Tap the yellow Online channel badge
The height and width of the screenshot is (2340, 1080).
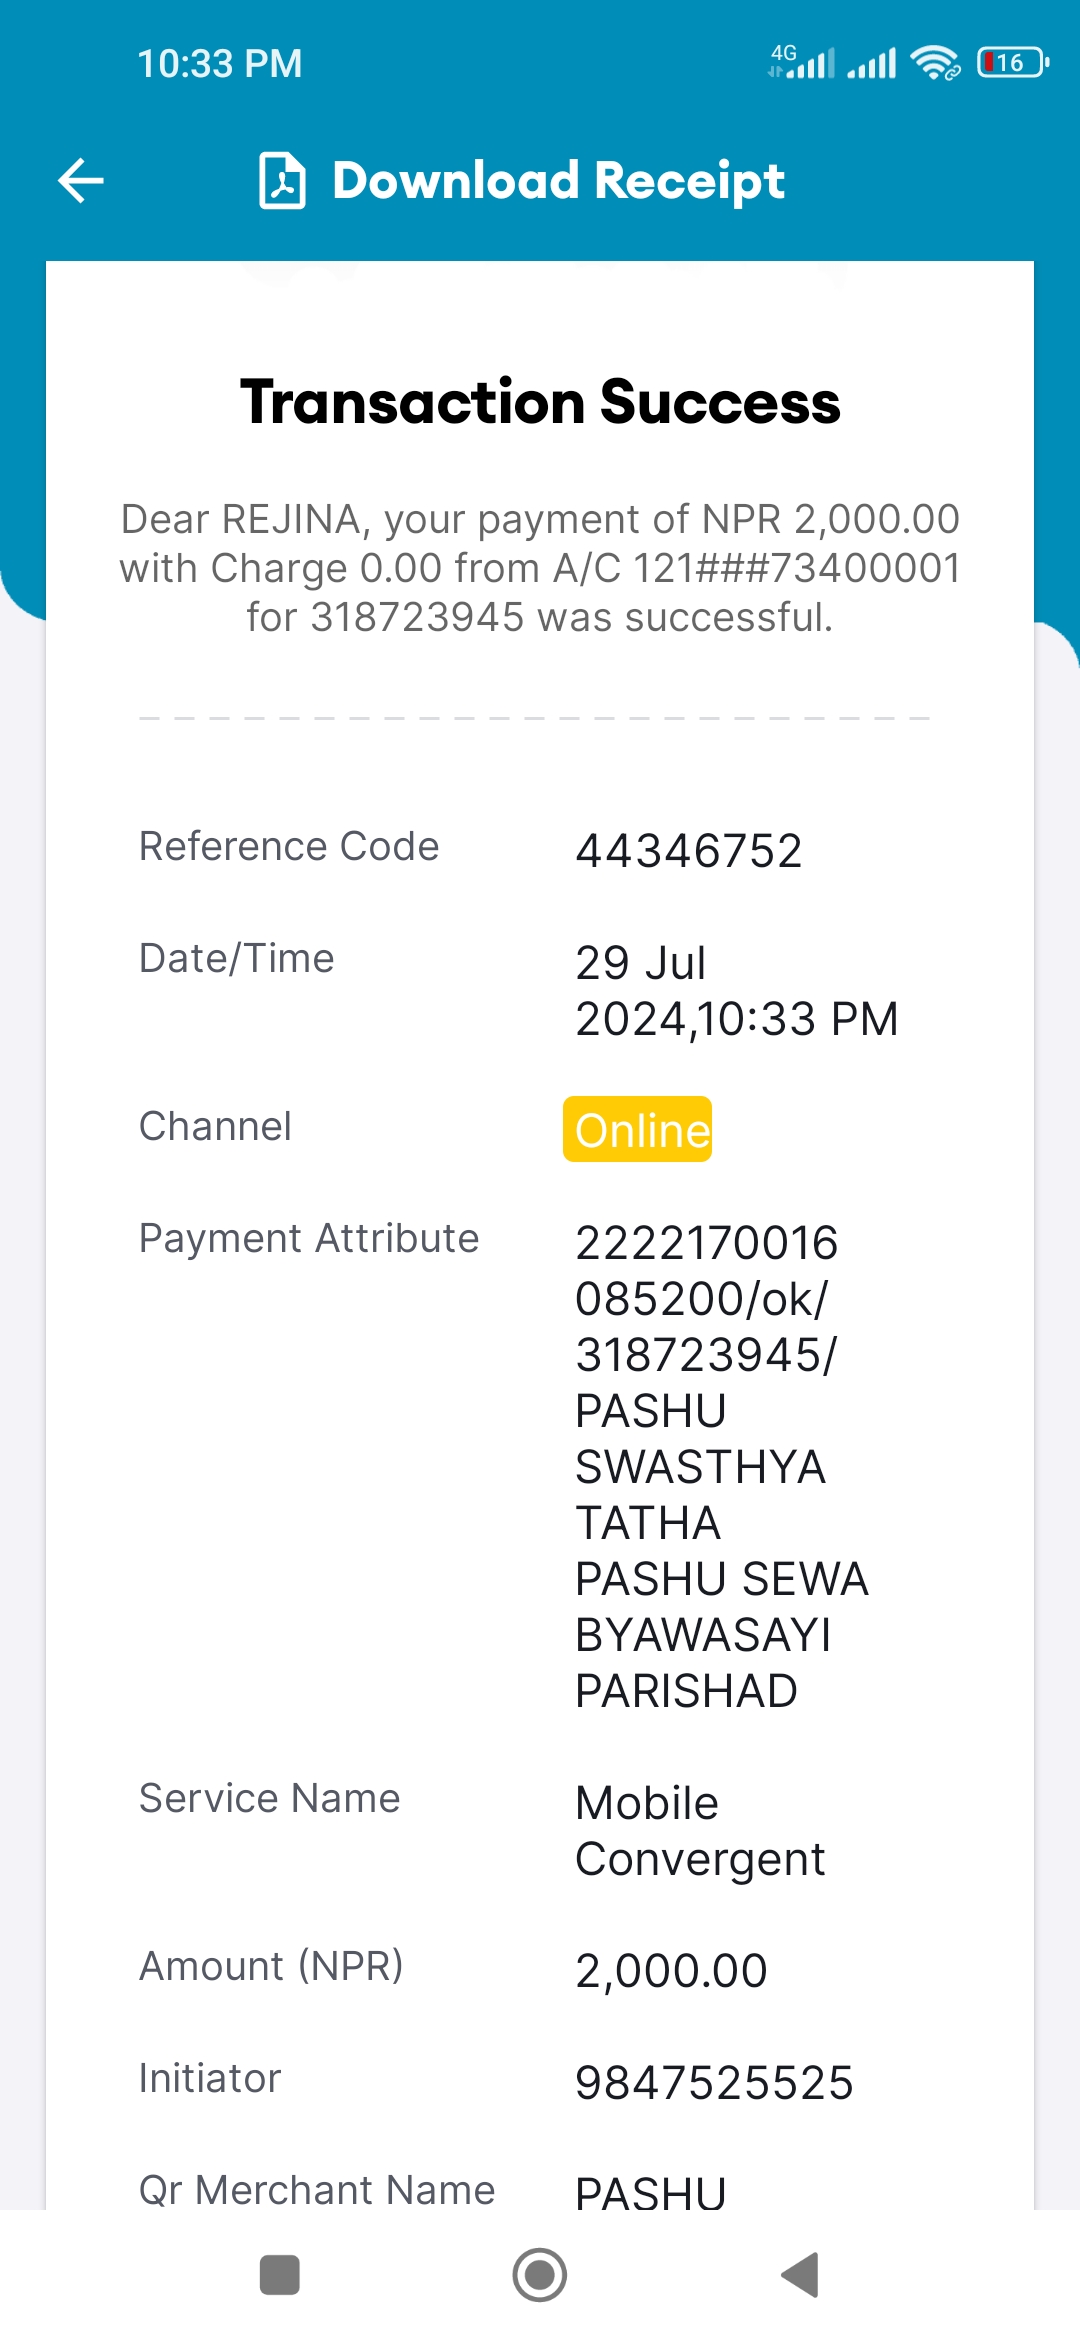coord(638,1129)
